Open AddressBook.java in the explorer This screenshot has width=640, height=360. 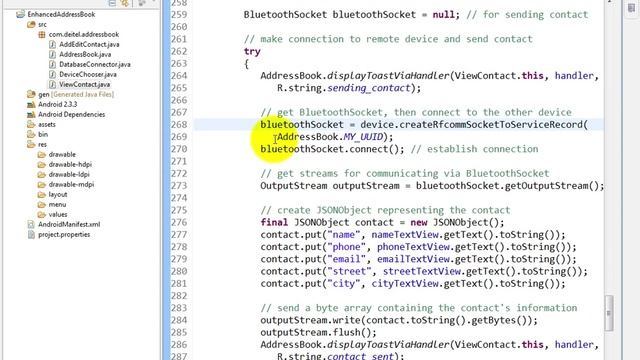85,54
